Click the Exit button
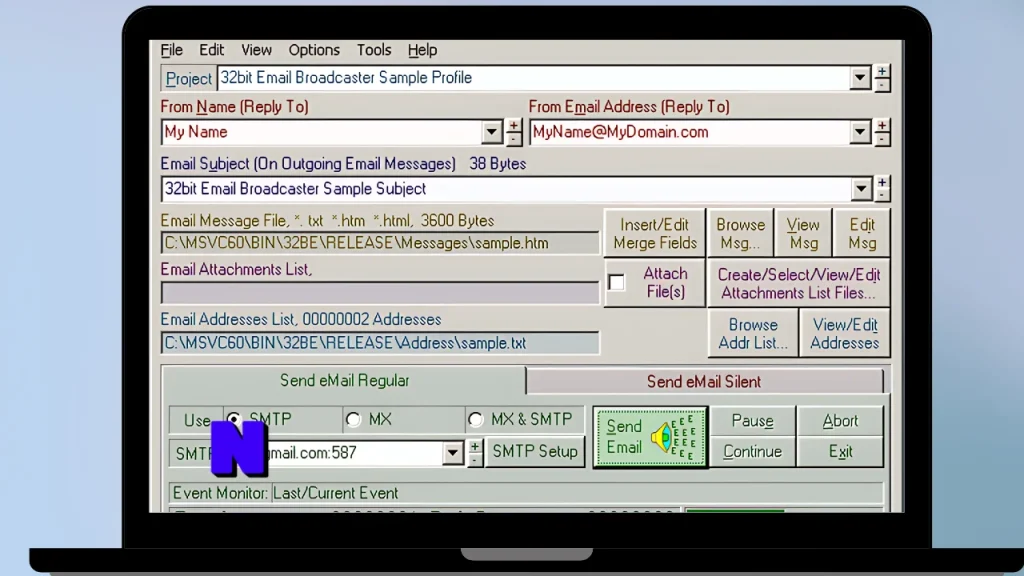The width and height of the screenshot is (1024, 576). (x=840, y=452)
